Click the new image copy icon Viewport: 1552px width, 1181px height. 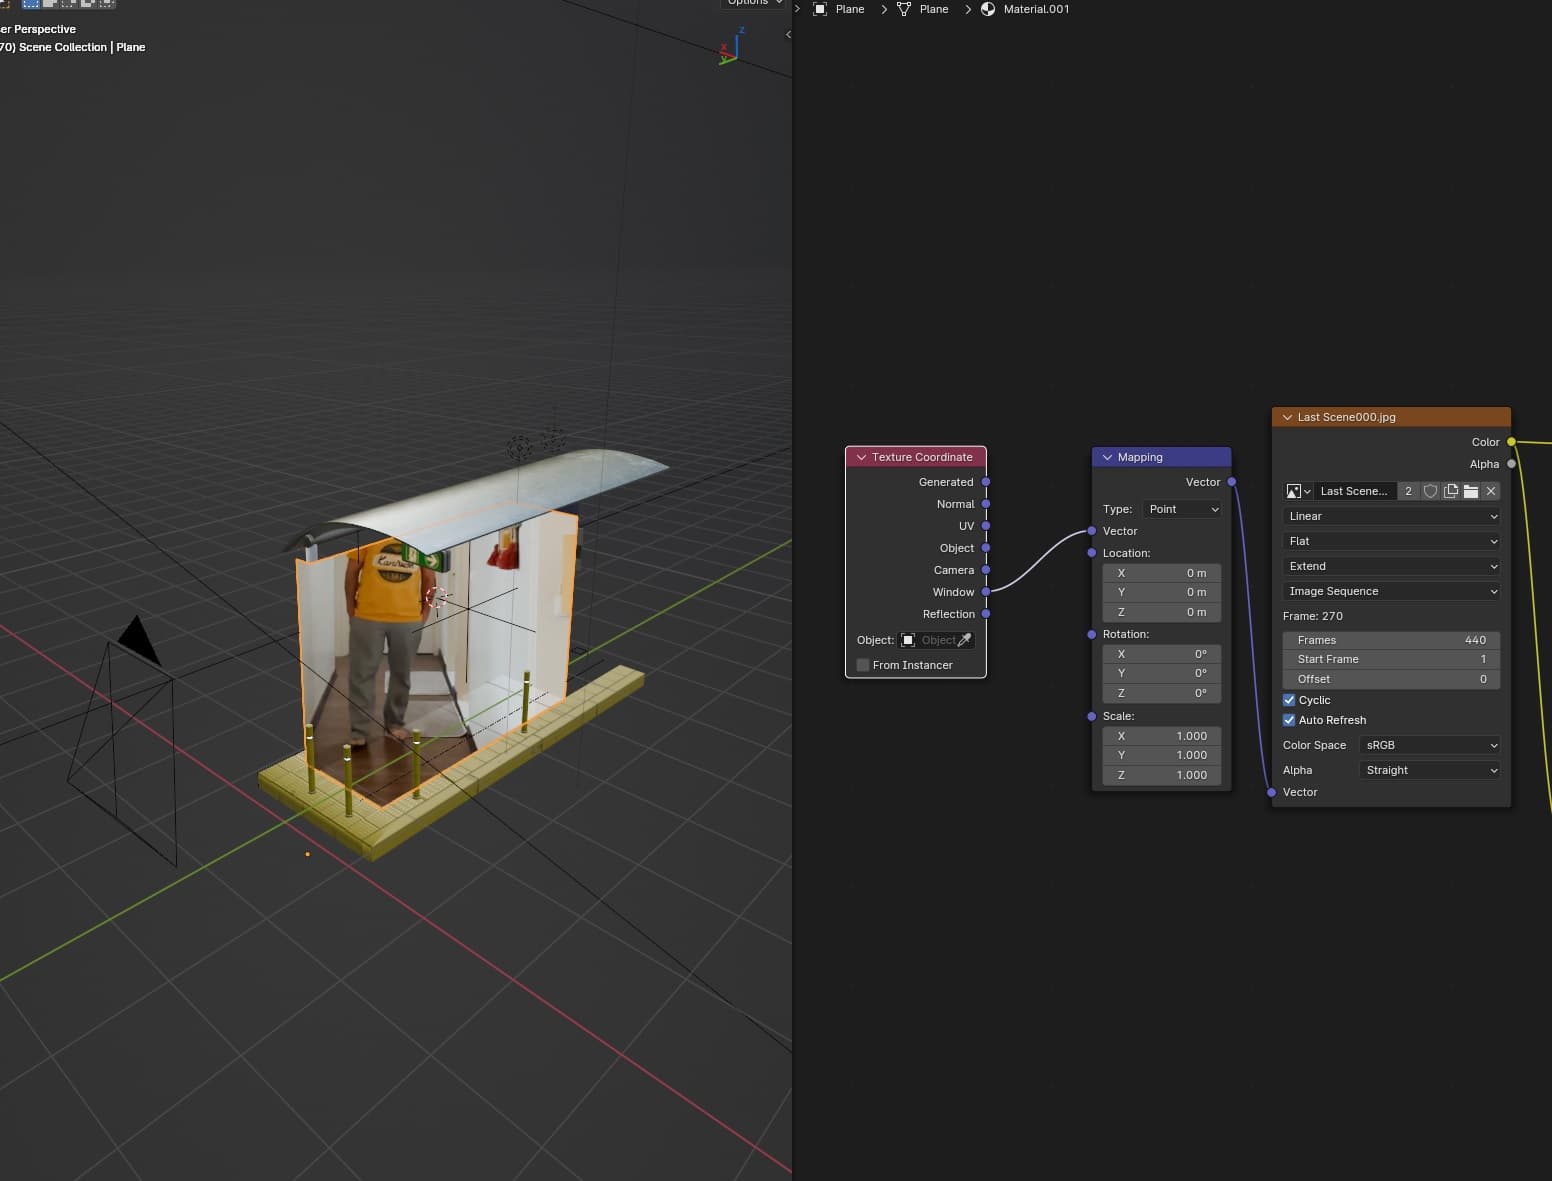click(x=1450, y=491)
